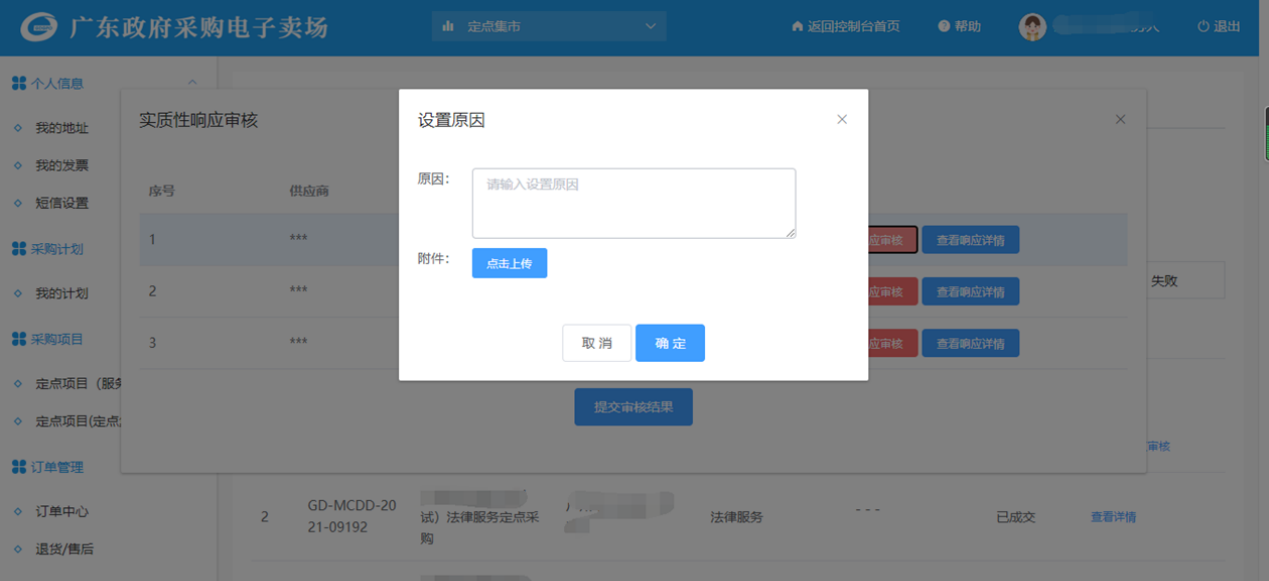The image size is (1269, 581).
Task: Click the 点击上传 attachment button
Action: point(509,264)
